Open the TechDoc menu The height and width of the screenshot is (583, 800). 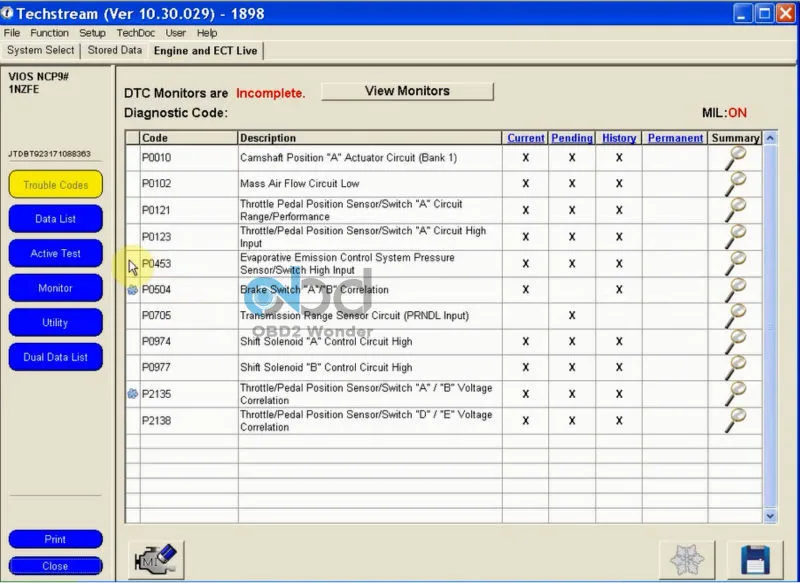coord(135,33)
